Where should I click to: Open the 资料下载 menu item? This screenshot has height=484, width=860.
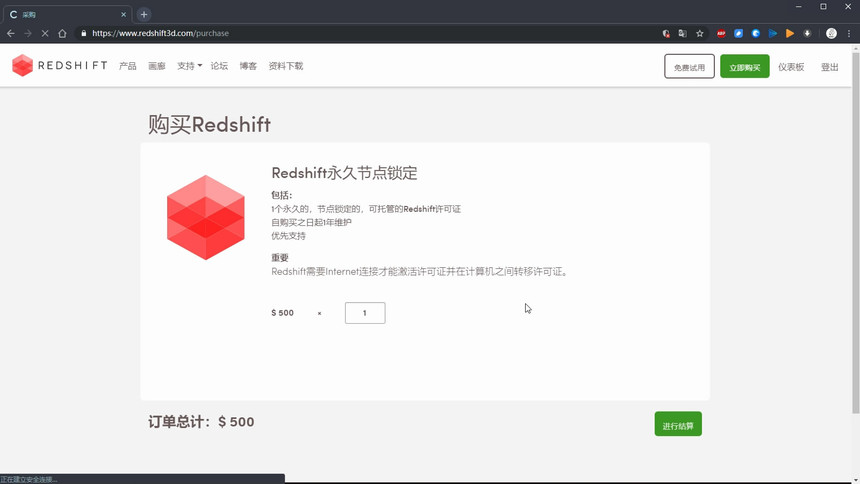click(286, 66)
